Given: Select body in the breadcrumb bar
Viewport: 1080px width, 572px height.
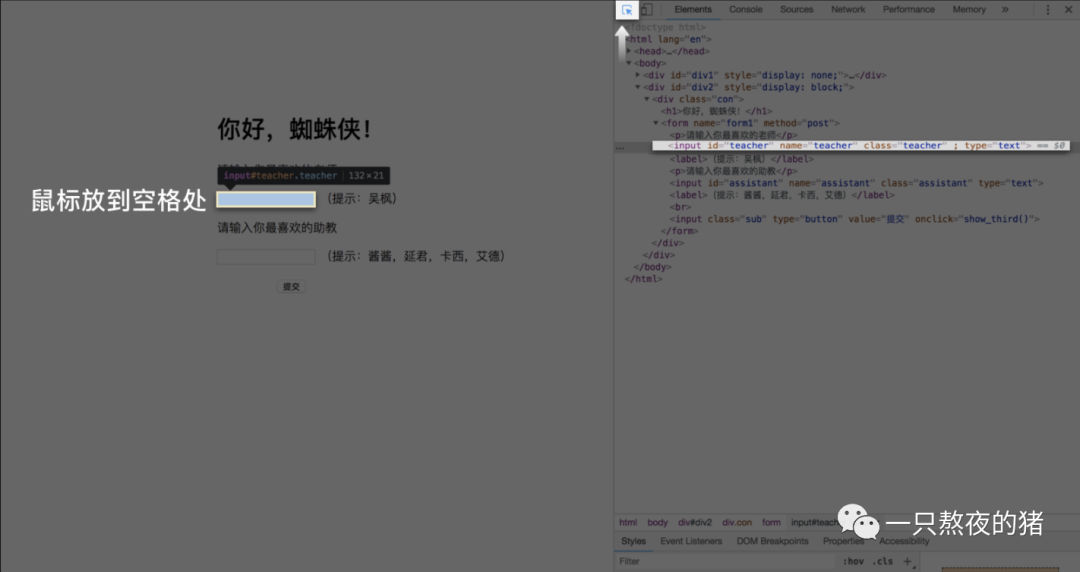Looking at the screenshot, I should point(657,522).
